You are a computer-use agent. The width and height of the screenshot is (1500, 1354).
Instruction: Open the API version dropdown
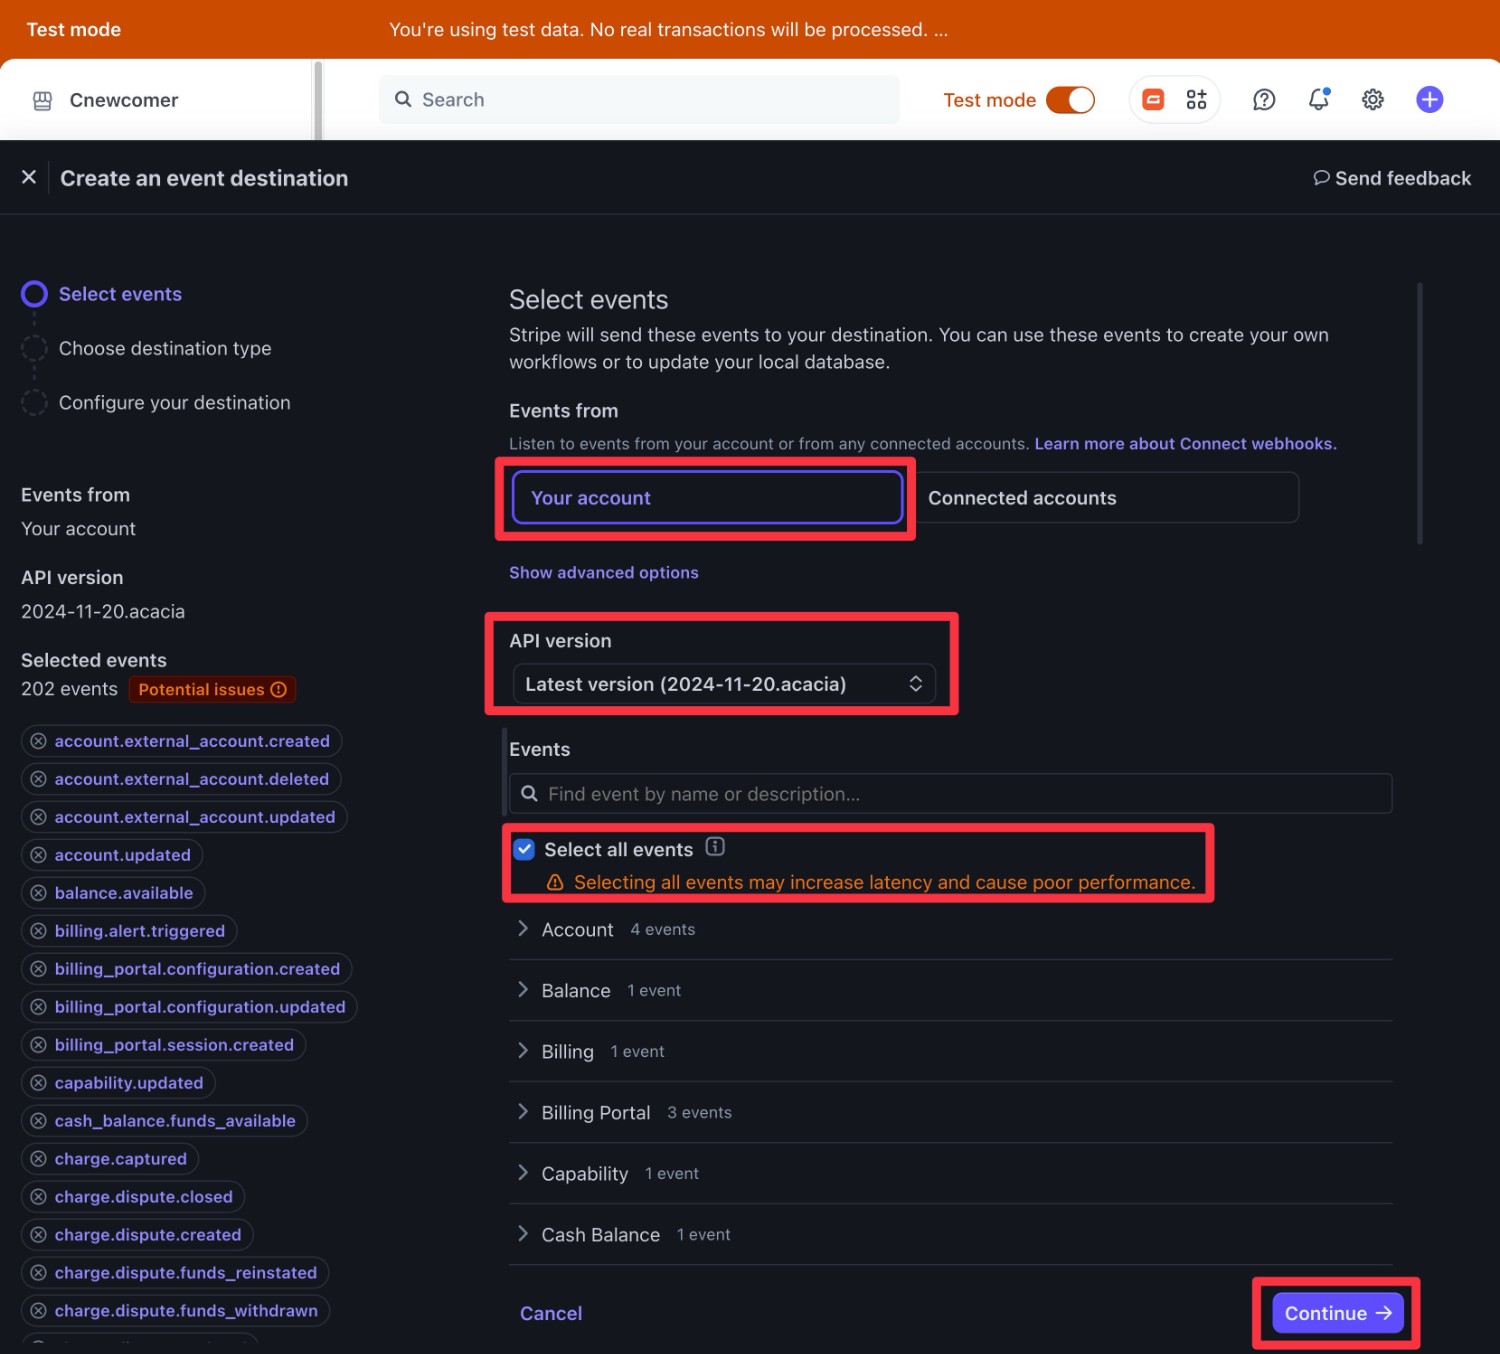724,684
